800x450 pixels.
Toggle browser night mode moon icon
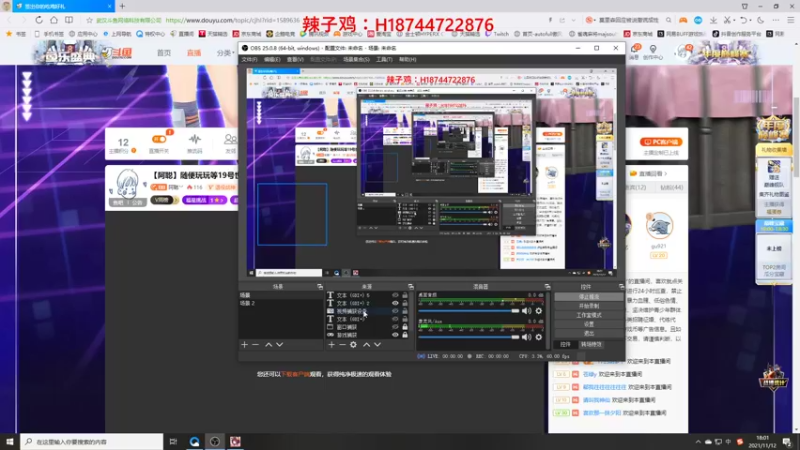[x=761, y=20]
